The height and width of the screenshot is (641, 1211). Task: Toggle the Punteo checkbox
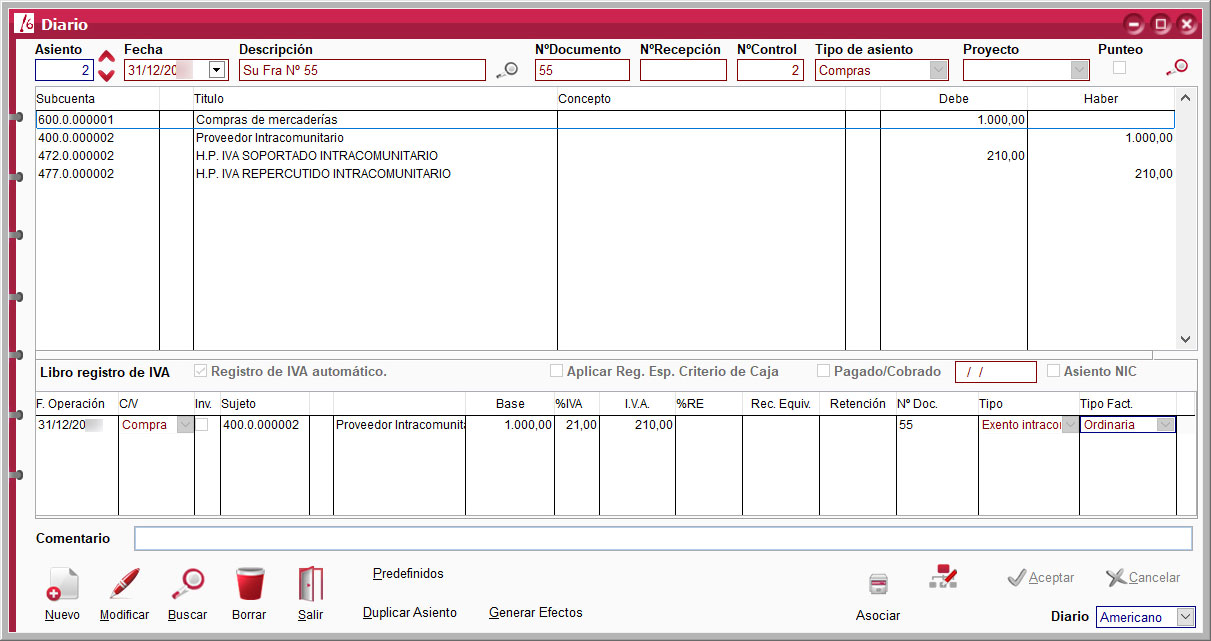1120,68
